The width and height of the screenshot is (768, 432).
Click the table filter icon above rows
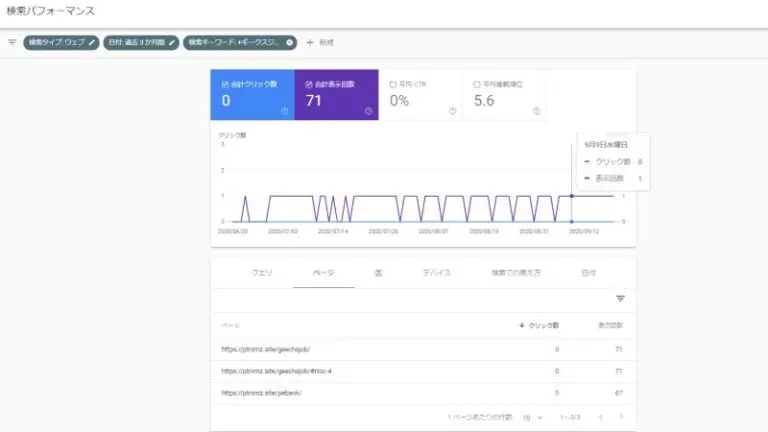click(620, 299)
